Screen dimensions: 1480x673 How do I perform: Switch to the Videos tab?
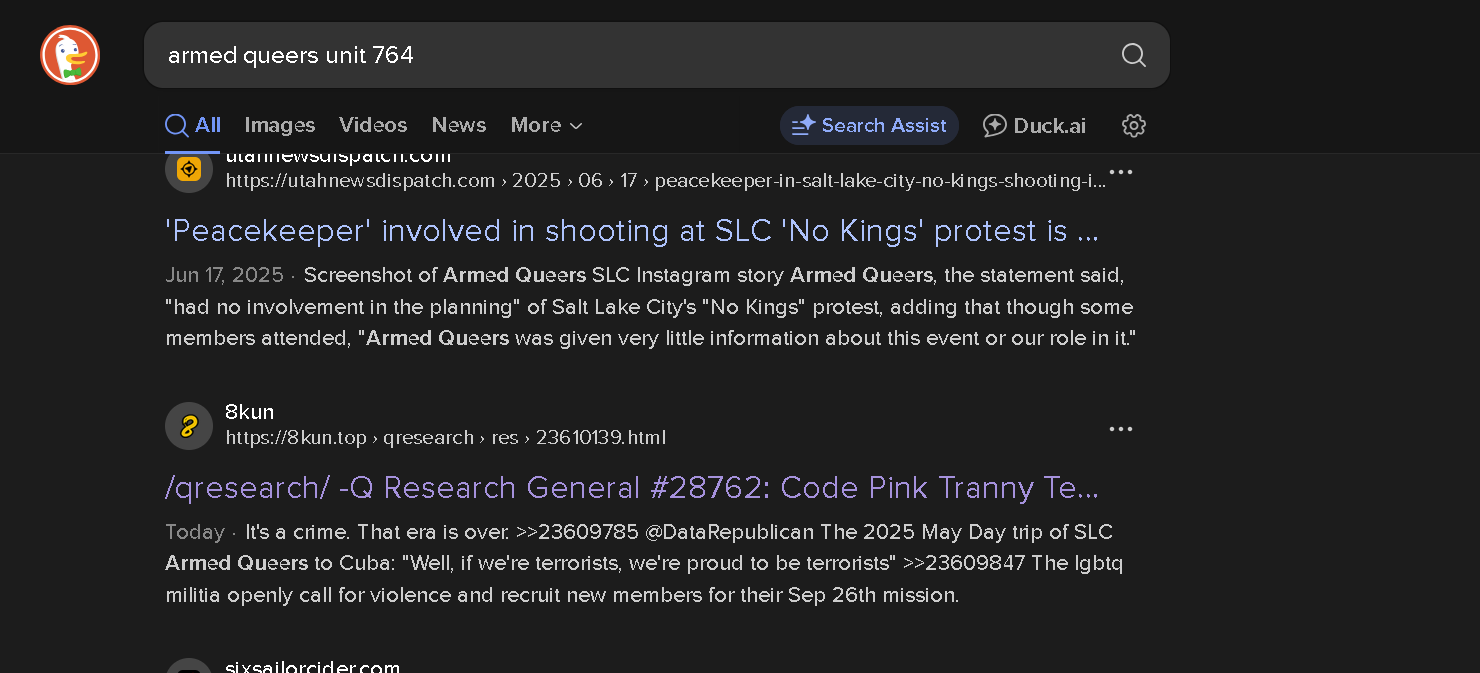click(373, 125)
